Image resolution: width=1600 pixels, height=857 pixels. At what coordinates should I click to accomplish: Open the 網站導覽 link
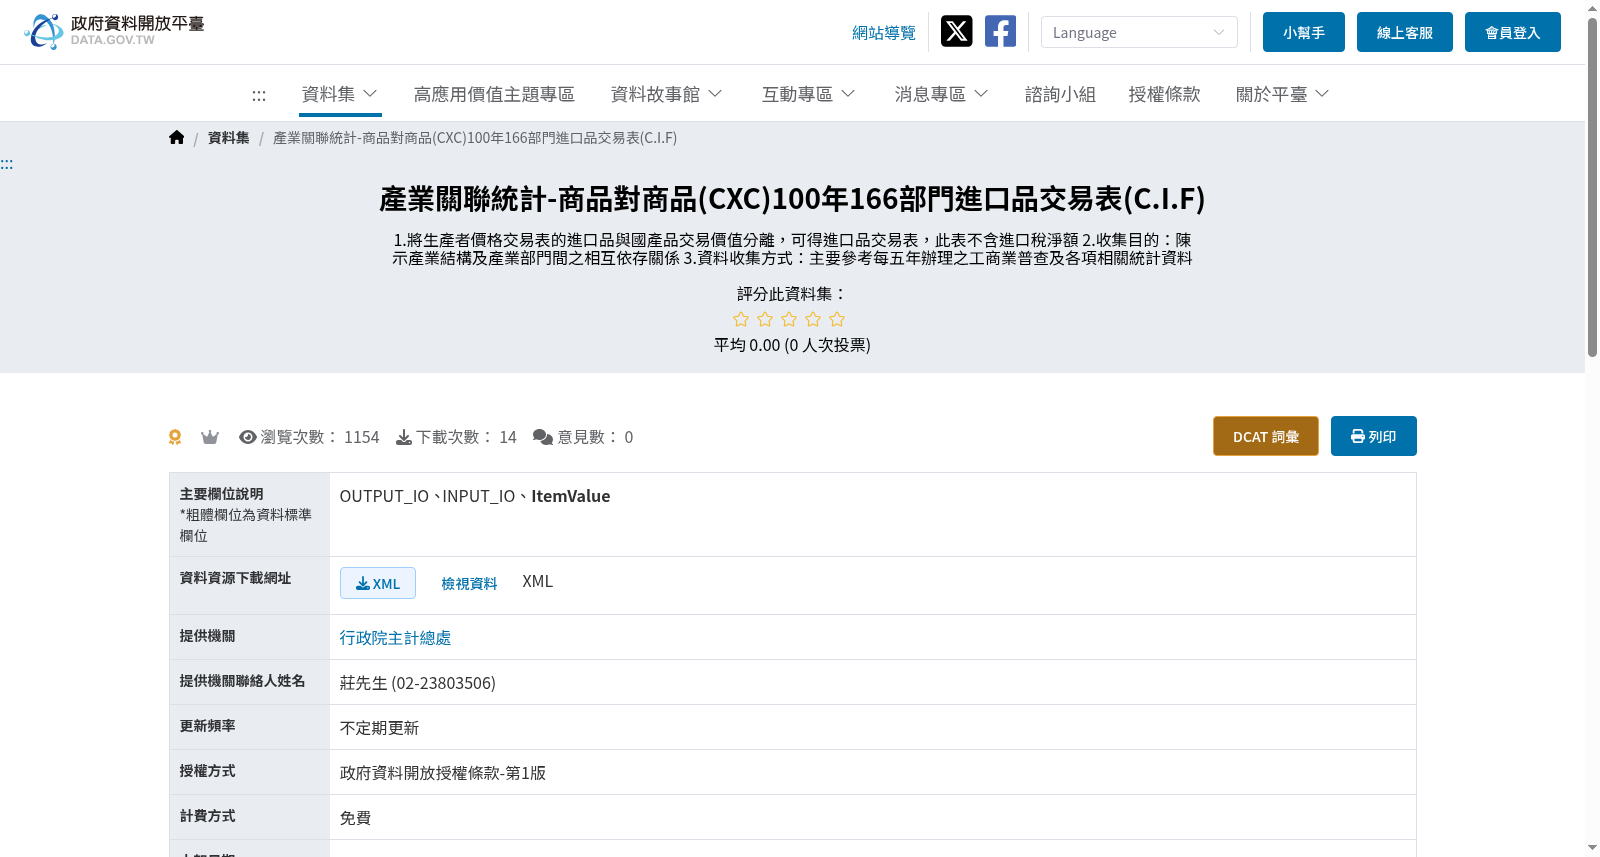[x=884, y=33]
